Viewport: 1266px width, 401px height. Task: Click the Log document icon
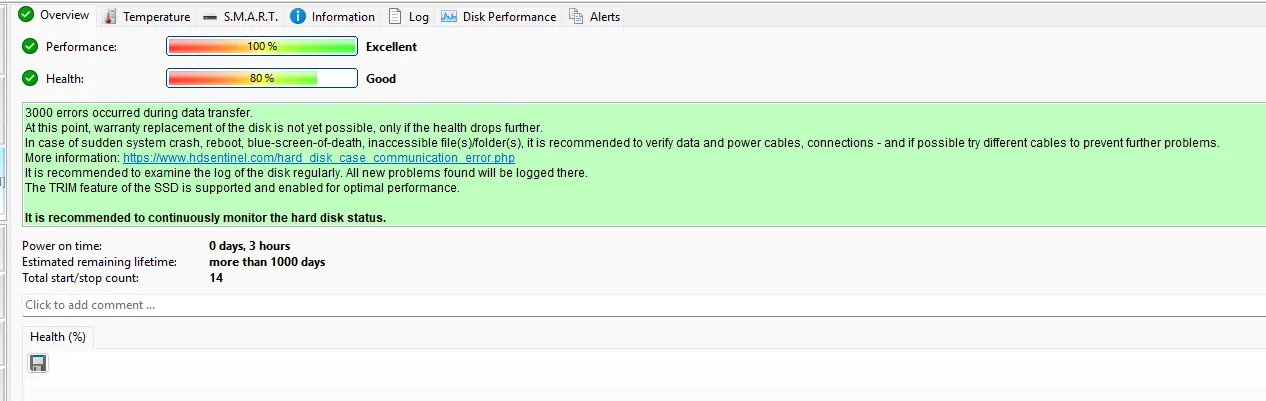[396, 16]
